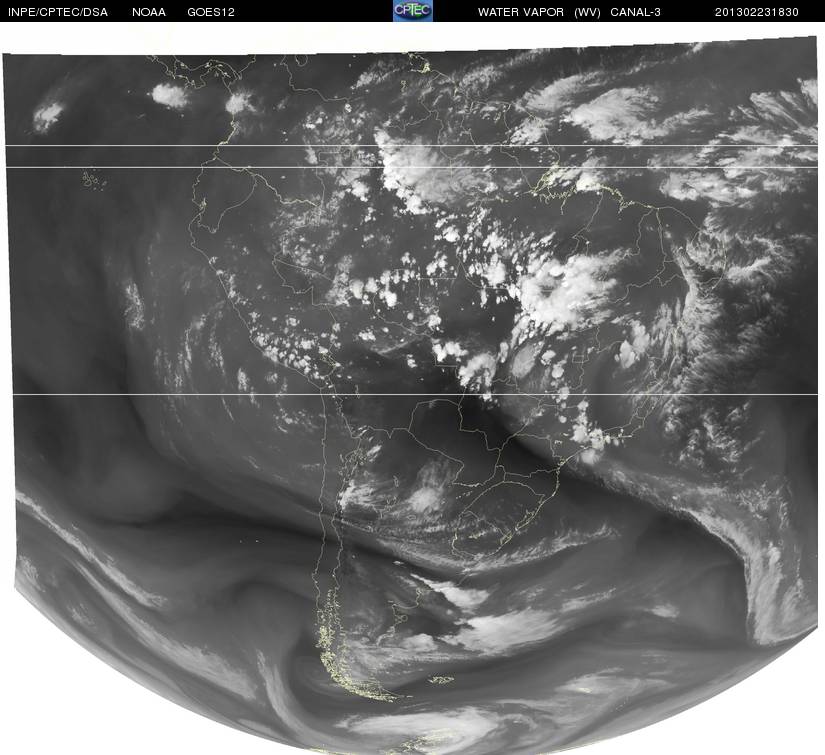Click the CPTEC logo in the header
Viewport: 825px width, 755px height.
tap(412, 11)
